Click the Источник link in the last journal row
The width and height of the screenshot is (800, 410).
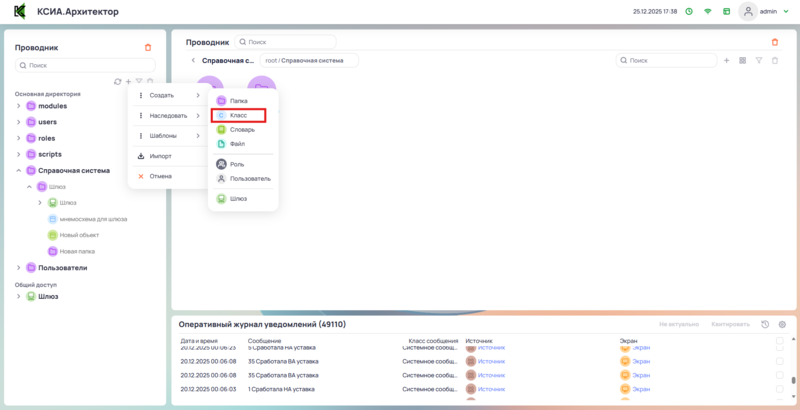491,389
